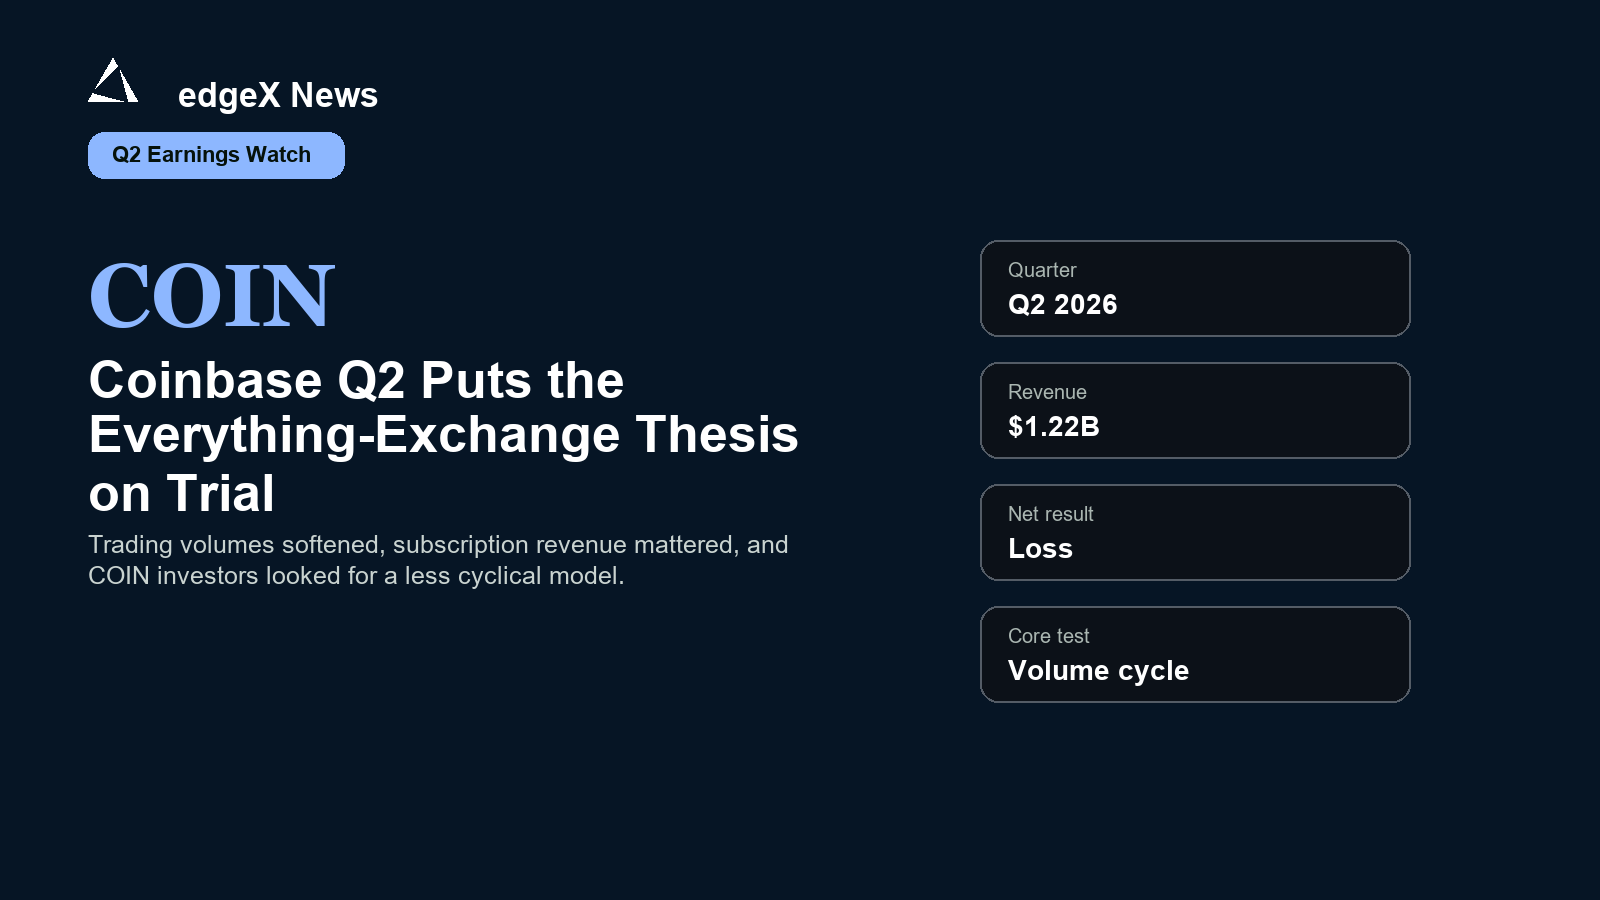Click the large COIN ticker heading
Screen dimensions: 1600x900
[x=212, y=295]
